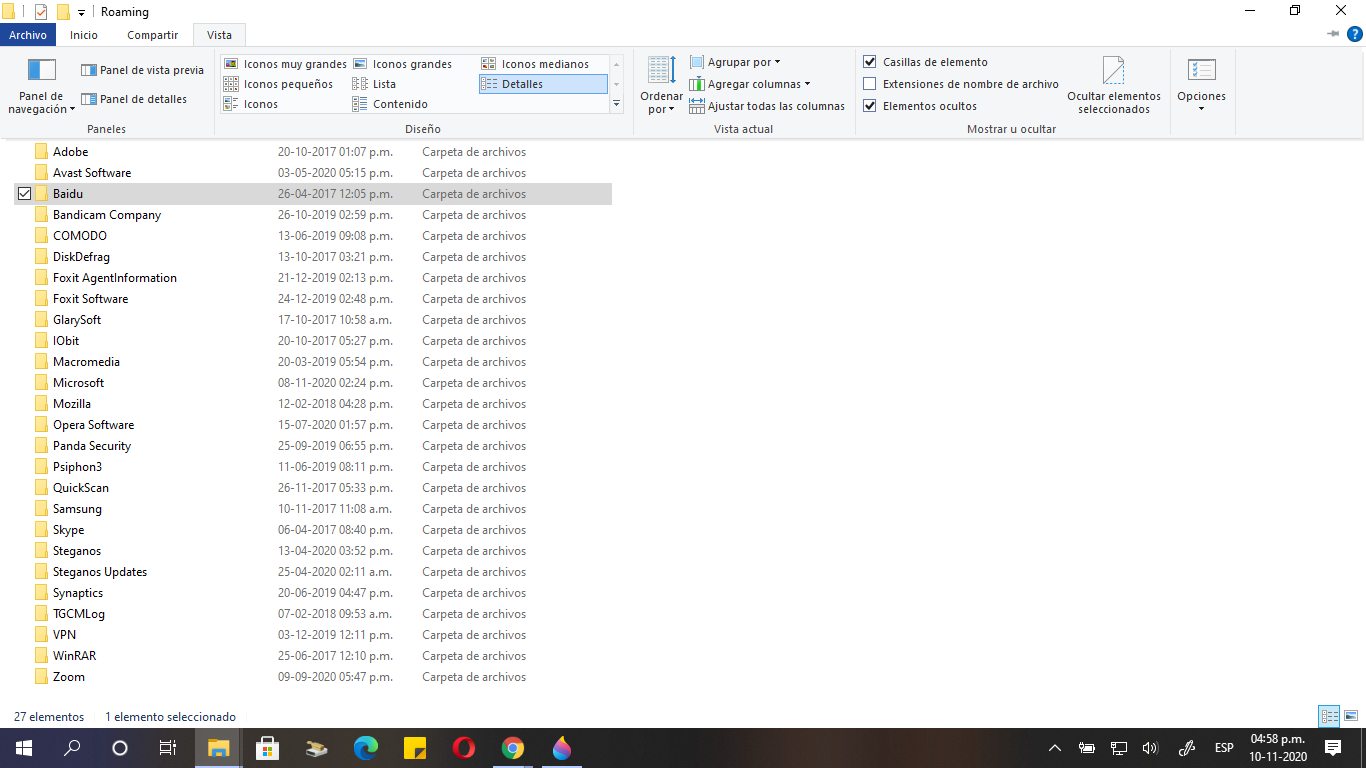This screenshot has height=768, width=1366.
Task: Click the Details pane icon
Action: click(89, 99)
